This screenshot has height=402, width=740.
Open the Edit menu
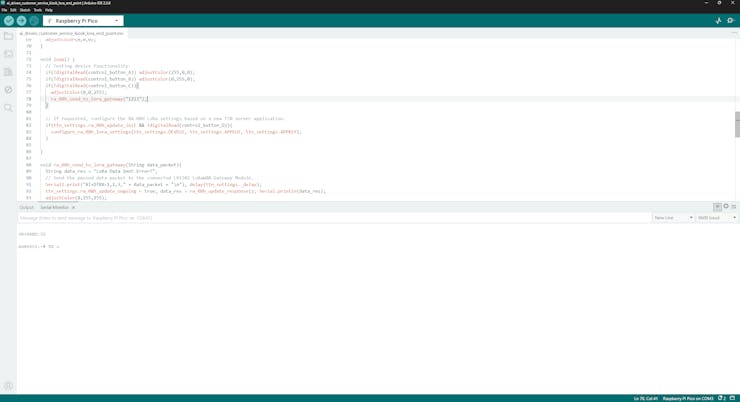pyautogui.click(x=13, y=10)
